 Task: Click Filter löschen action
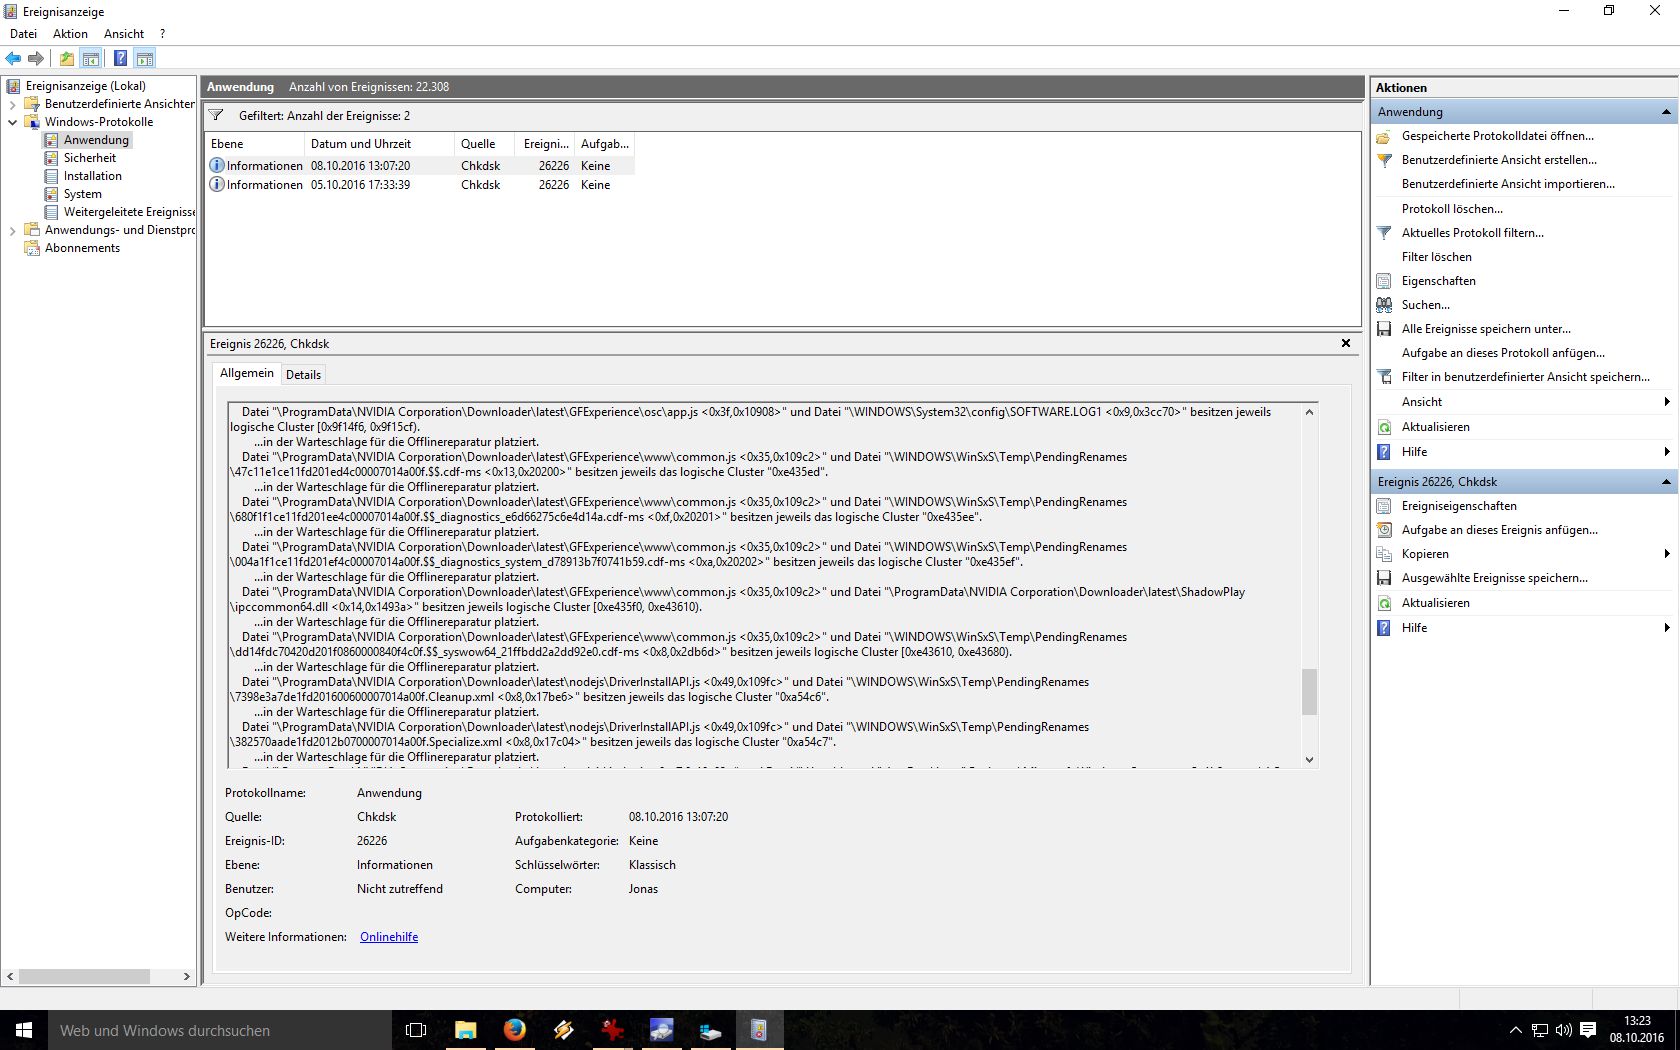coord(1436,257)
